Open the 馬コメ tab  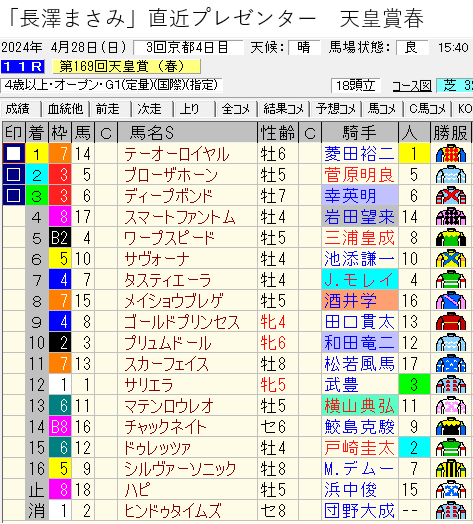tap(382, 109)
